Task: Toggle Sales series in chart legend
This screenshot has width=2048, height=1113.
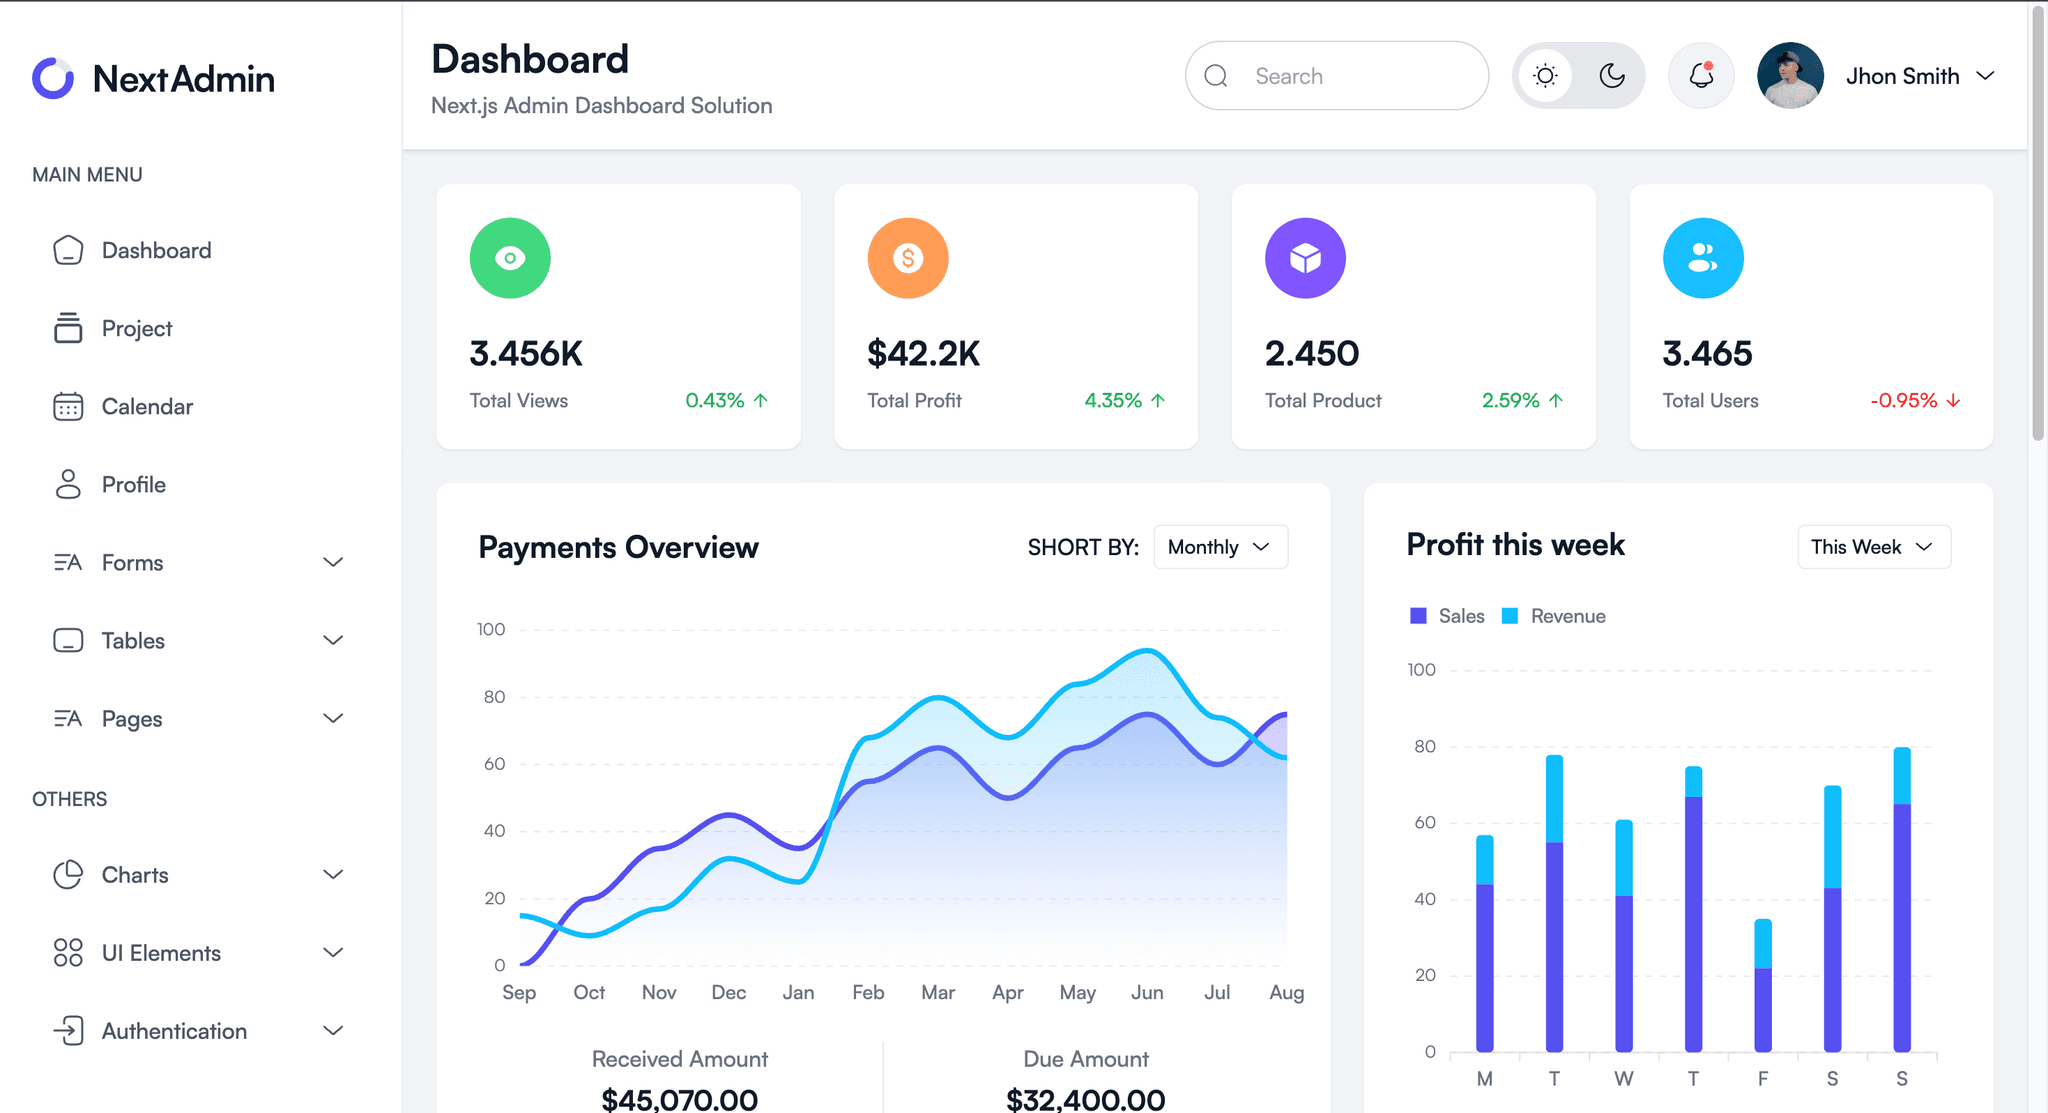Action: (1447, 616)
